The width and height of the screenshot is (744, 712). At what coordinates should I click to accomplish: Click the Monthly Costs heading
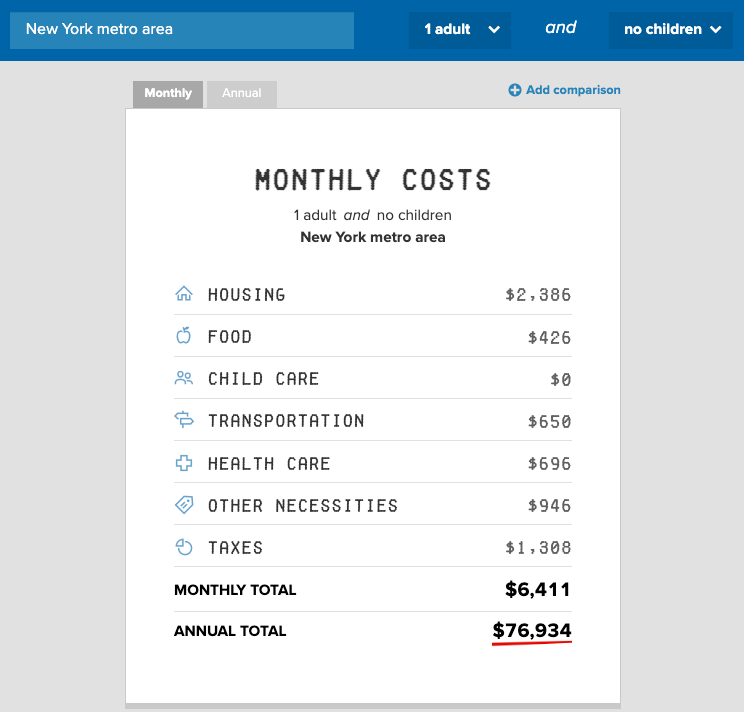click(373, 181)
